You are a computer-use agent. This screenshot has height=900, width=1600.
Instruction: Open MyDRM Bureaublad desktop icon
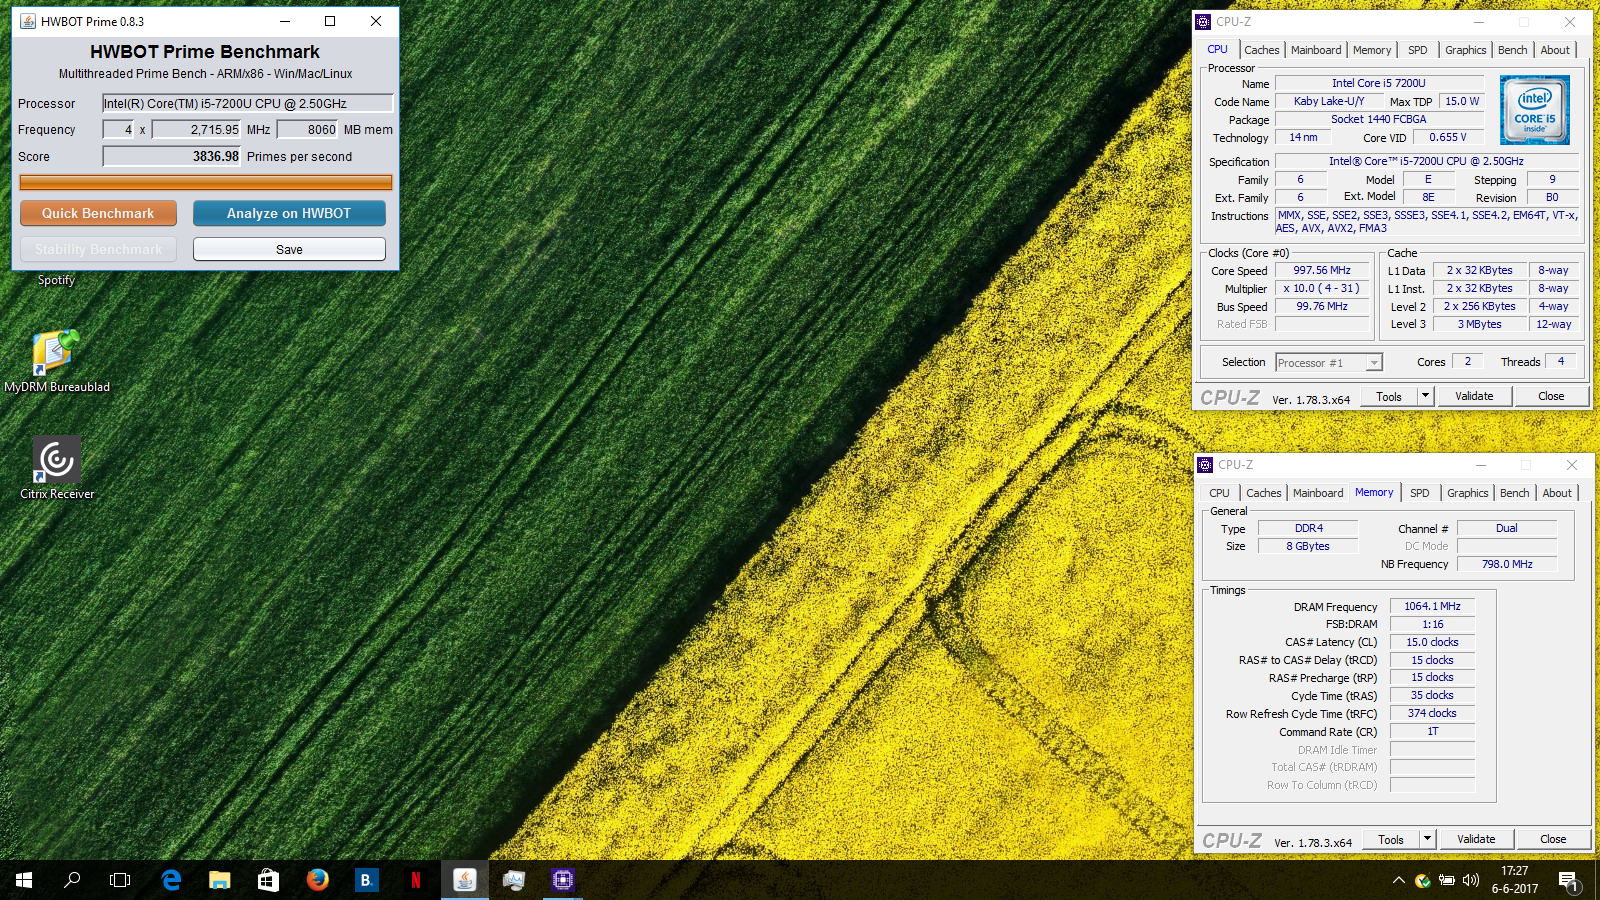56,361
